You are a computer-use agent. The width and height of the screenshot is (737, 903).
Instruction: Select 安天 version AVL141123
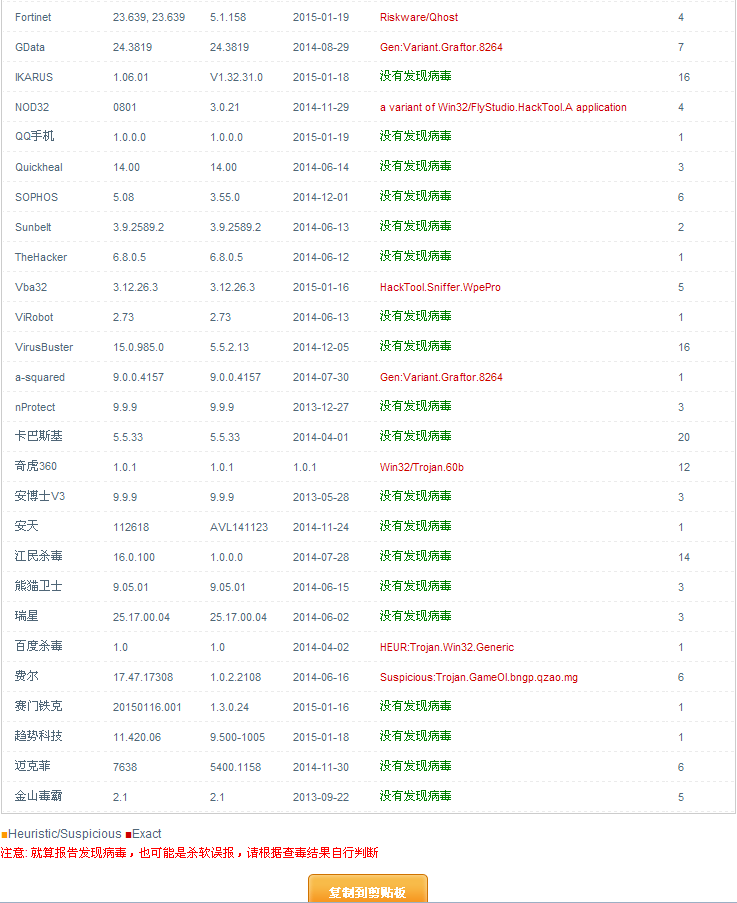click(x=239, y=527)
